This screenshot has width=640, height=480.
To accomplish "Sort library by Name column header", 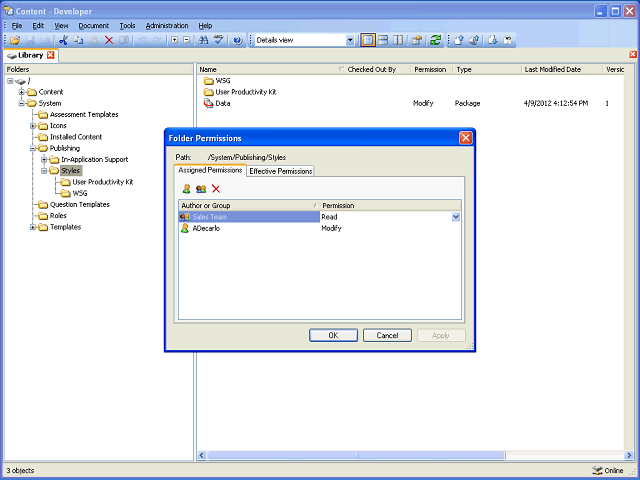I will (271, 69).
